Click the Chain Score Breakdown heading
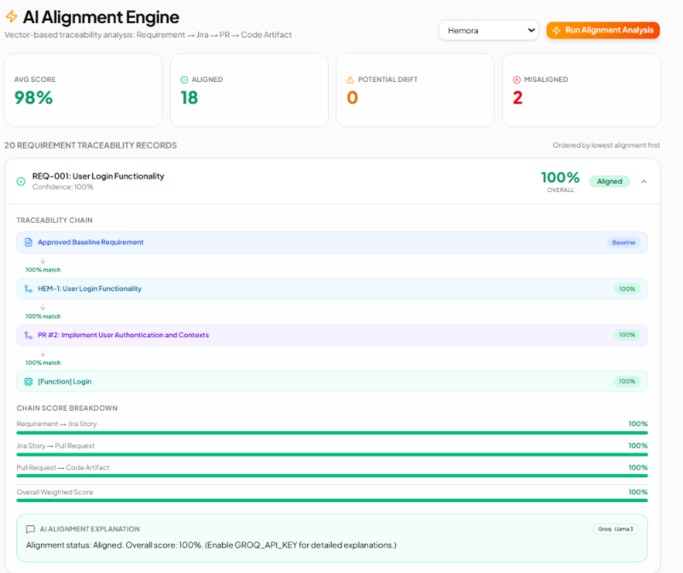Image resolution: width=683 pixels, height=573 pixels. tap(67, 408)
